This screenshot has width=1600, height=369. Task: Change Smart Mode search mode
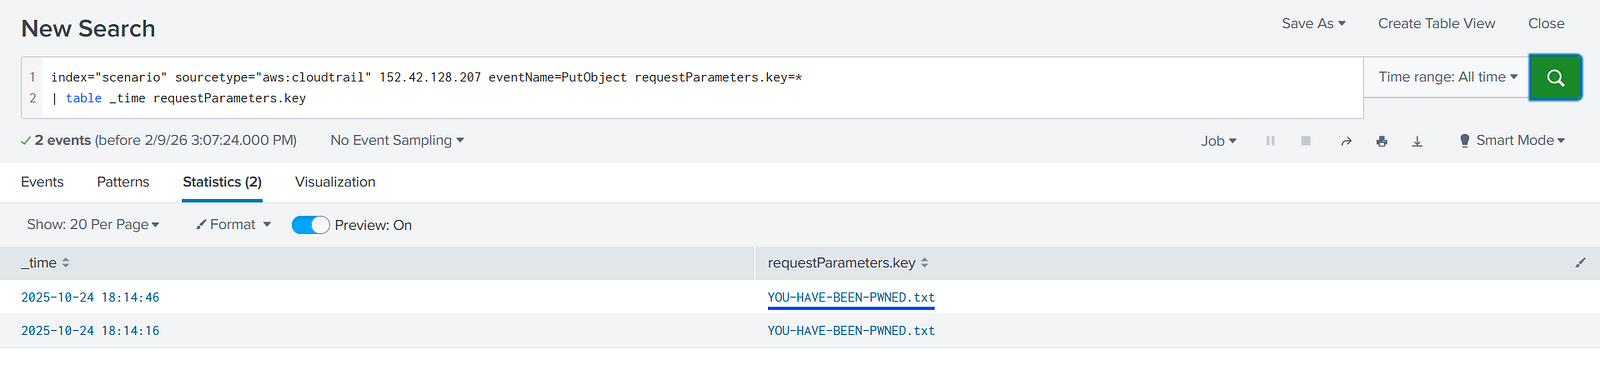[x=1512, y=140]
